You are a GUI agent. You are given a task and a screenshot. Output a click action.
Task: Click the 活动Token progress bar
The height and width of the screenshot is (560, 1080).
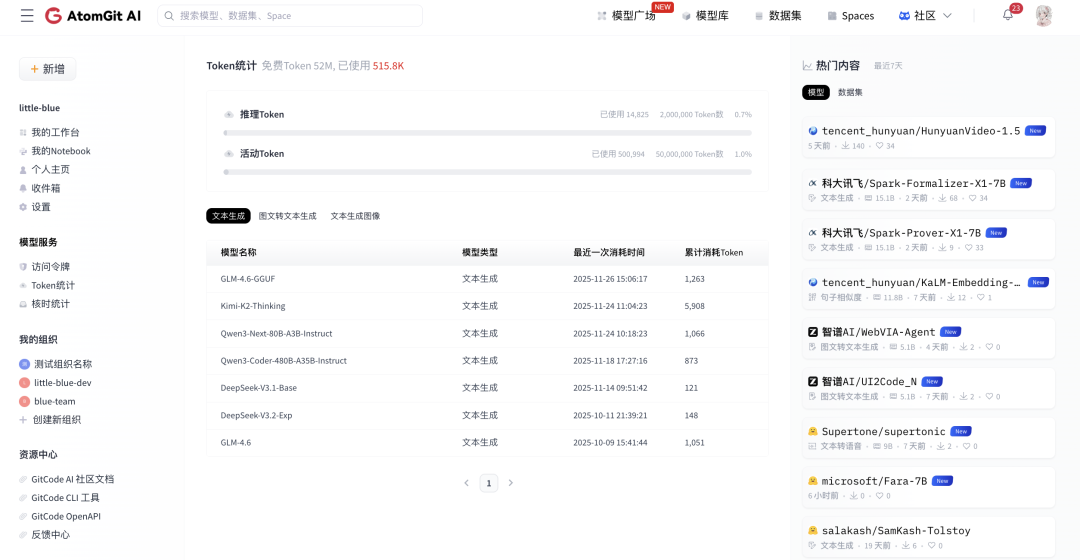pyautogui.click(x=488, y=172)
